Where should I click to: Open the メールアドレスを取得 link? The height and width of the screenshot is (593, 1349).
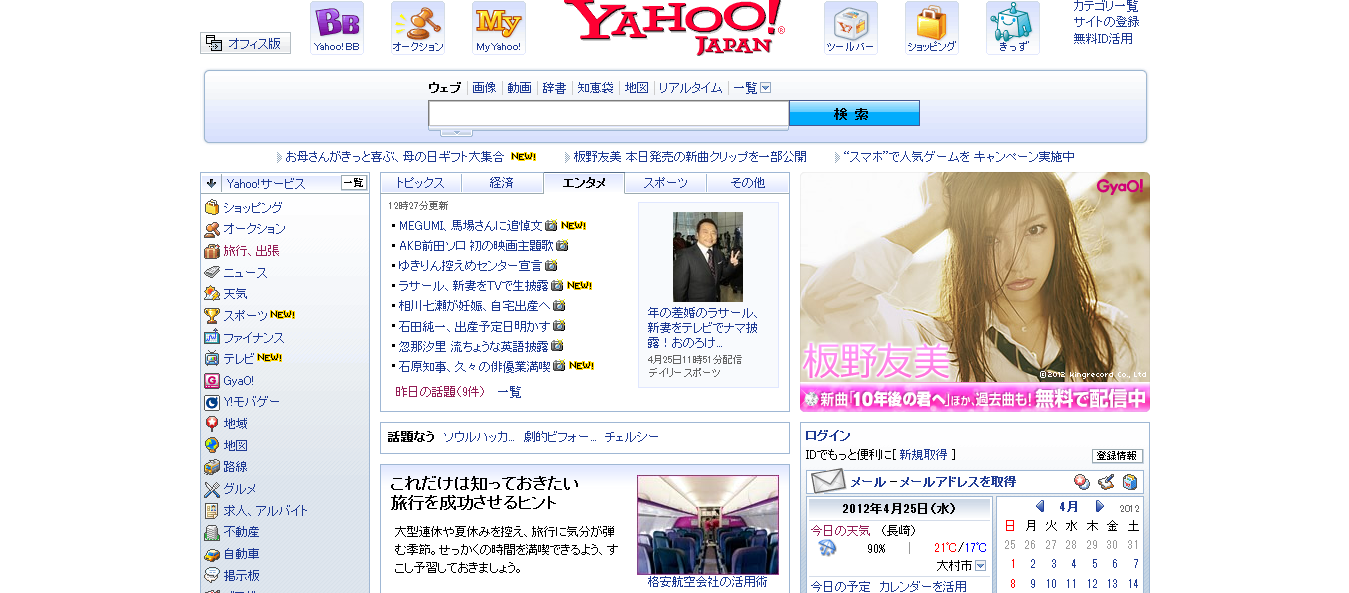click(x=933, y=482)
